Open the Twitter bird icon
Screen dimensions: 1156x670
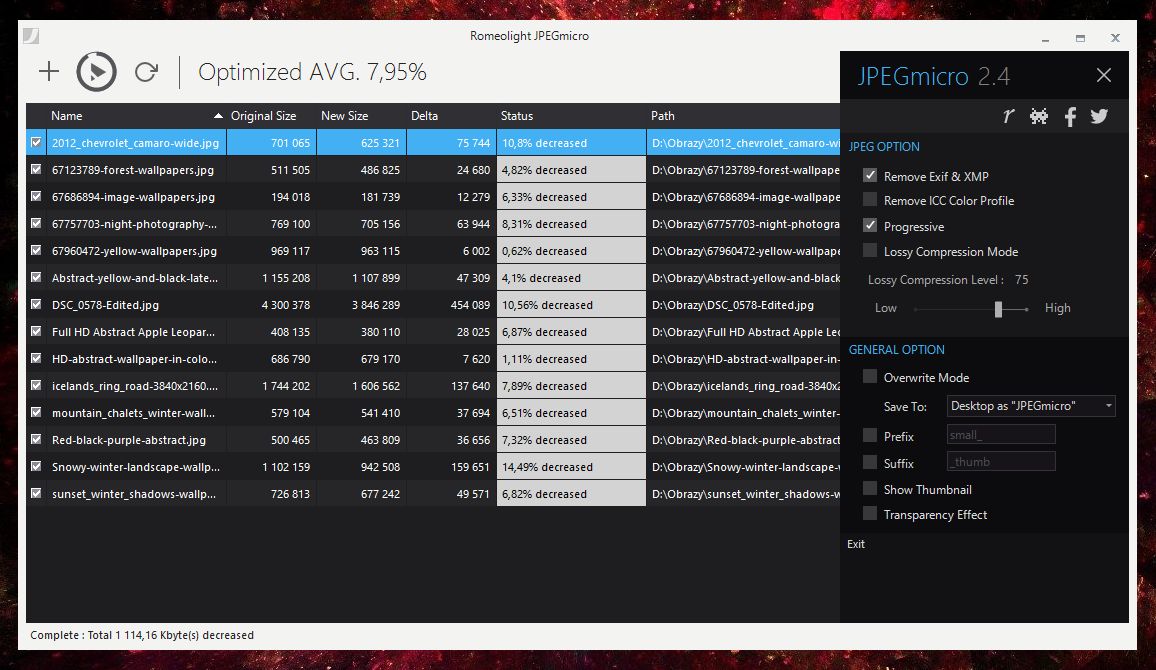[x=1098, y=116]
